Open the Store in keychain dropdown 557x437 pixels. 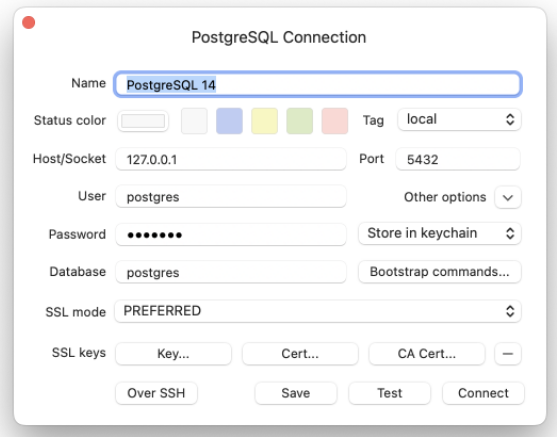pyautogui.click(x=439, y=233)
